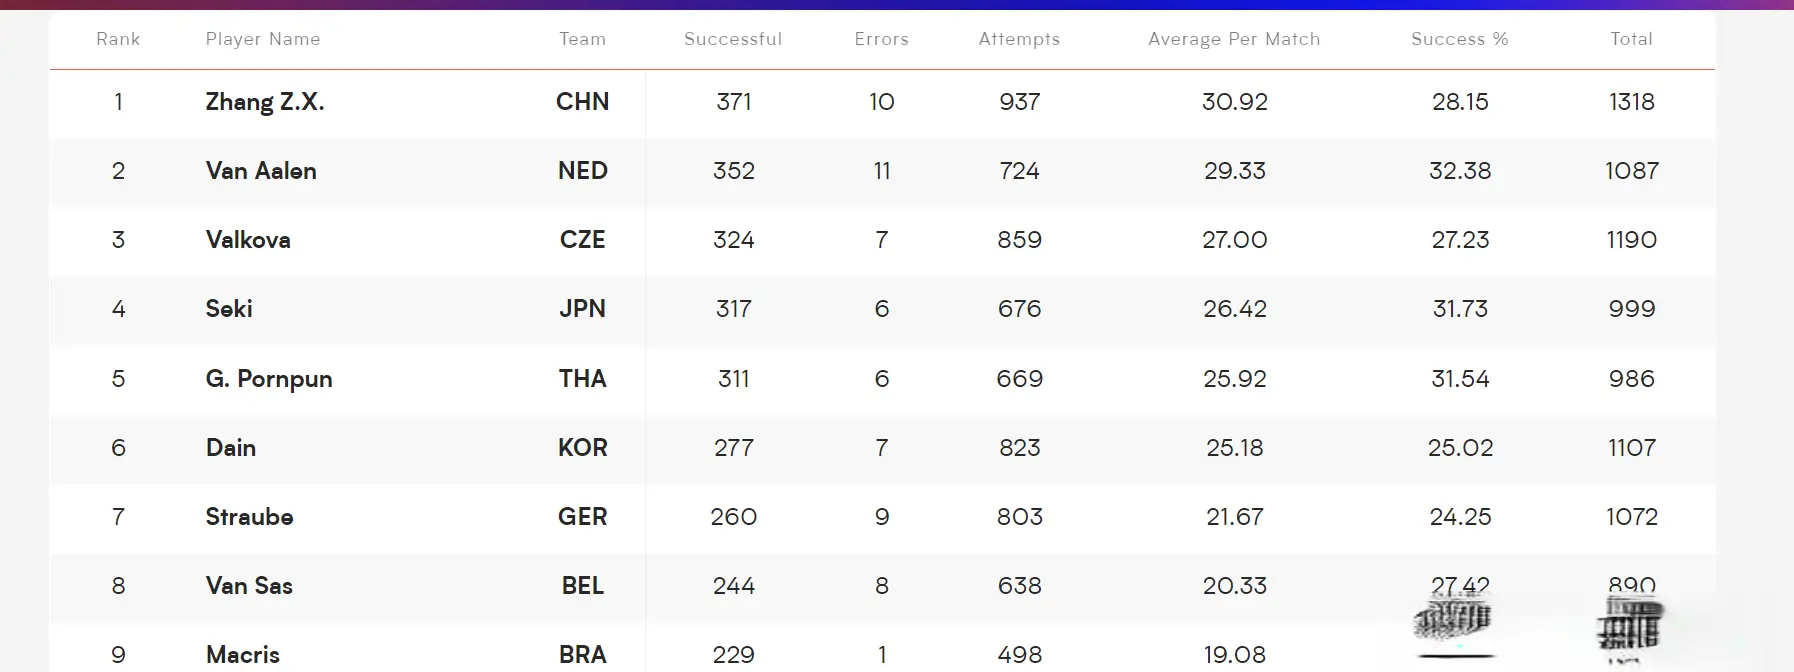
Task: Select the Dain row name
Action: point(231,447)
